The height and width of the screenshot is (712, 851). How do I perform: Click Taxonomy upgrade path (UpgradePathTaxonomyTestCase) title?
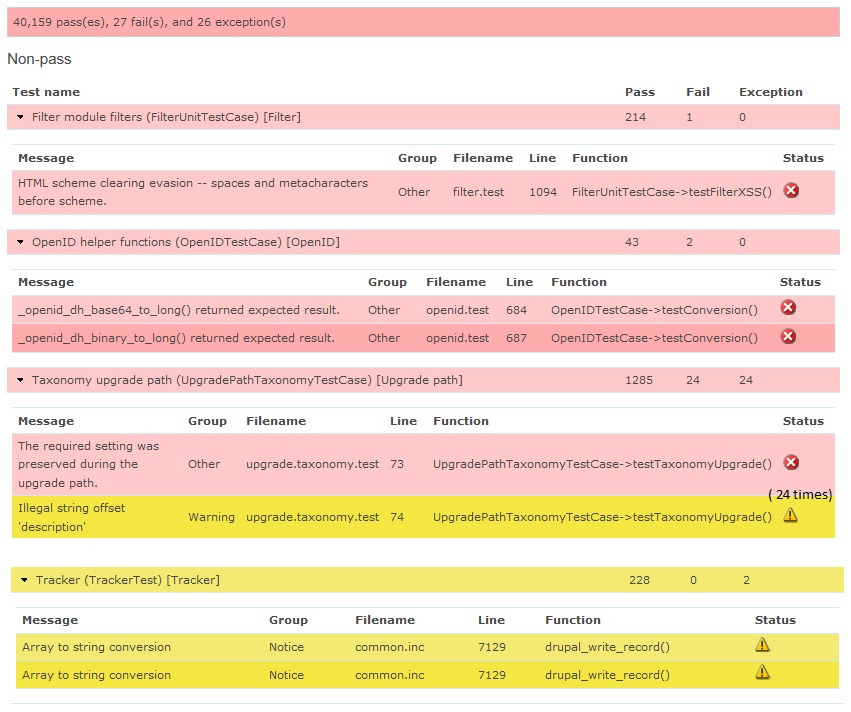pyautogui.click(x=247, y=380)
